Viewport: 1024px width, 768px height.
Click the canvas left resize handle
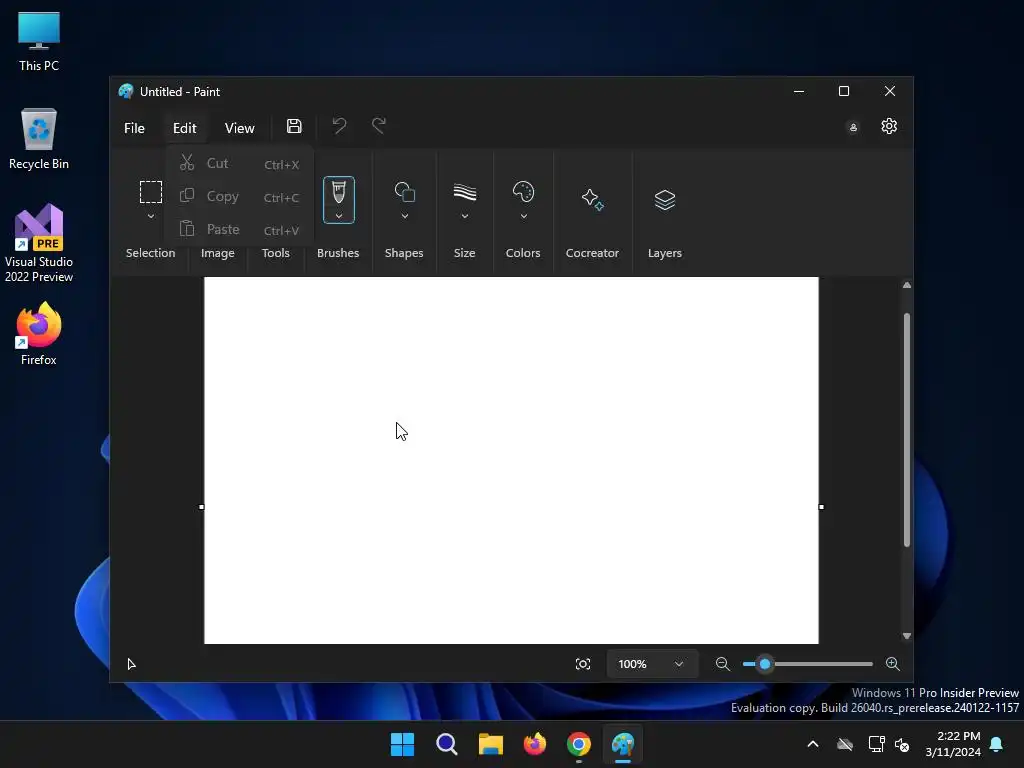pyautogui.click(x=201, y=507)
